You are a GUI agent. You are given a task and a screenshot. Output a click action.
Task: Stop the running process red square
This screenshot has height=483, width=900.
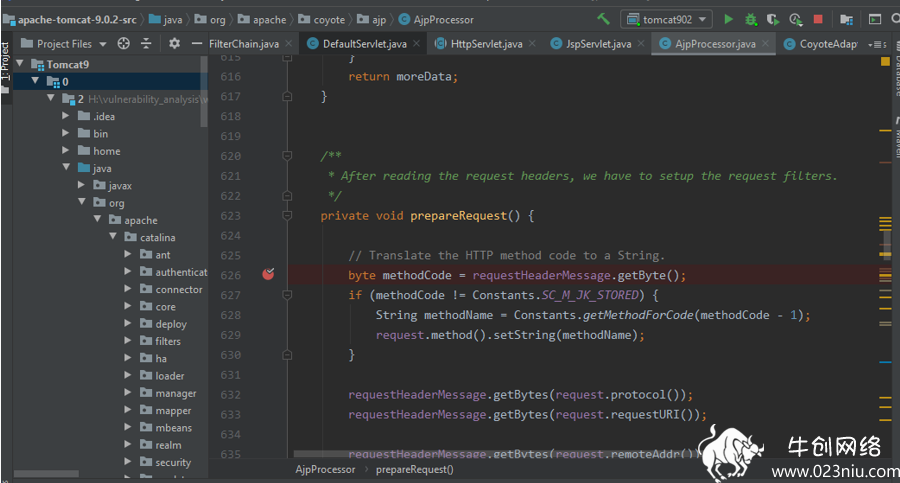coord(818,20)
